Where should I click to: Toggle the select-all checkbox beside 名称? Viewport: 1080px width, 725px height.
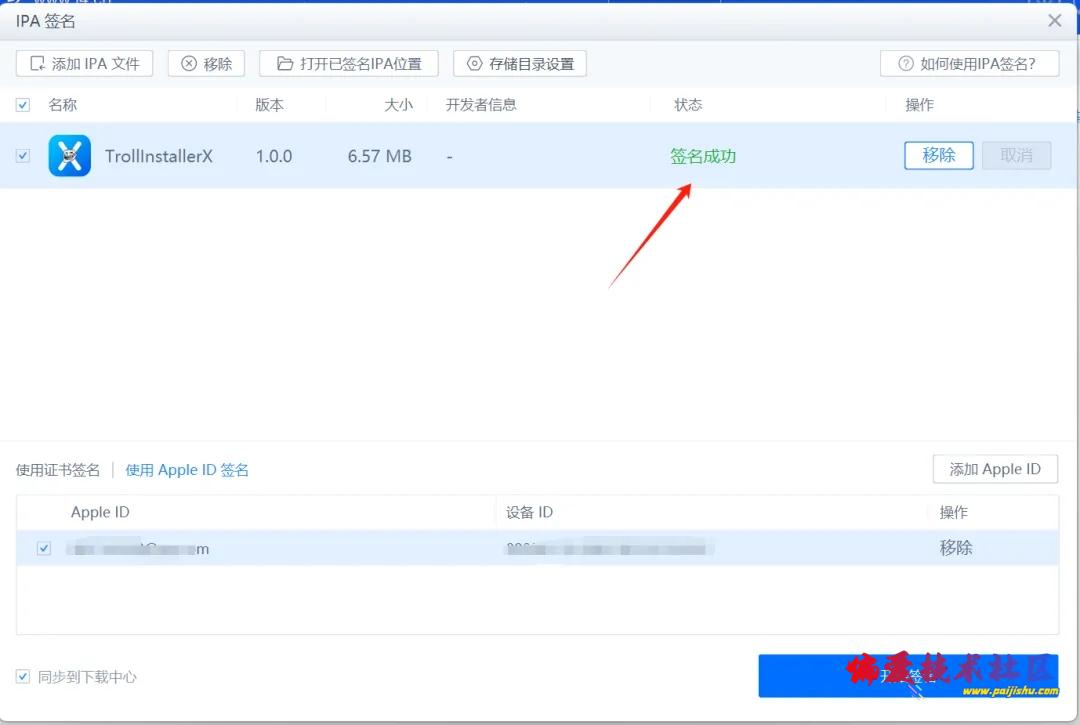pyautogui.click(x=23, y=105)
